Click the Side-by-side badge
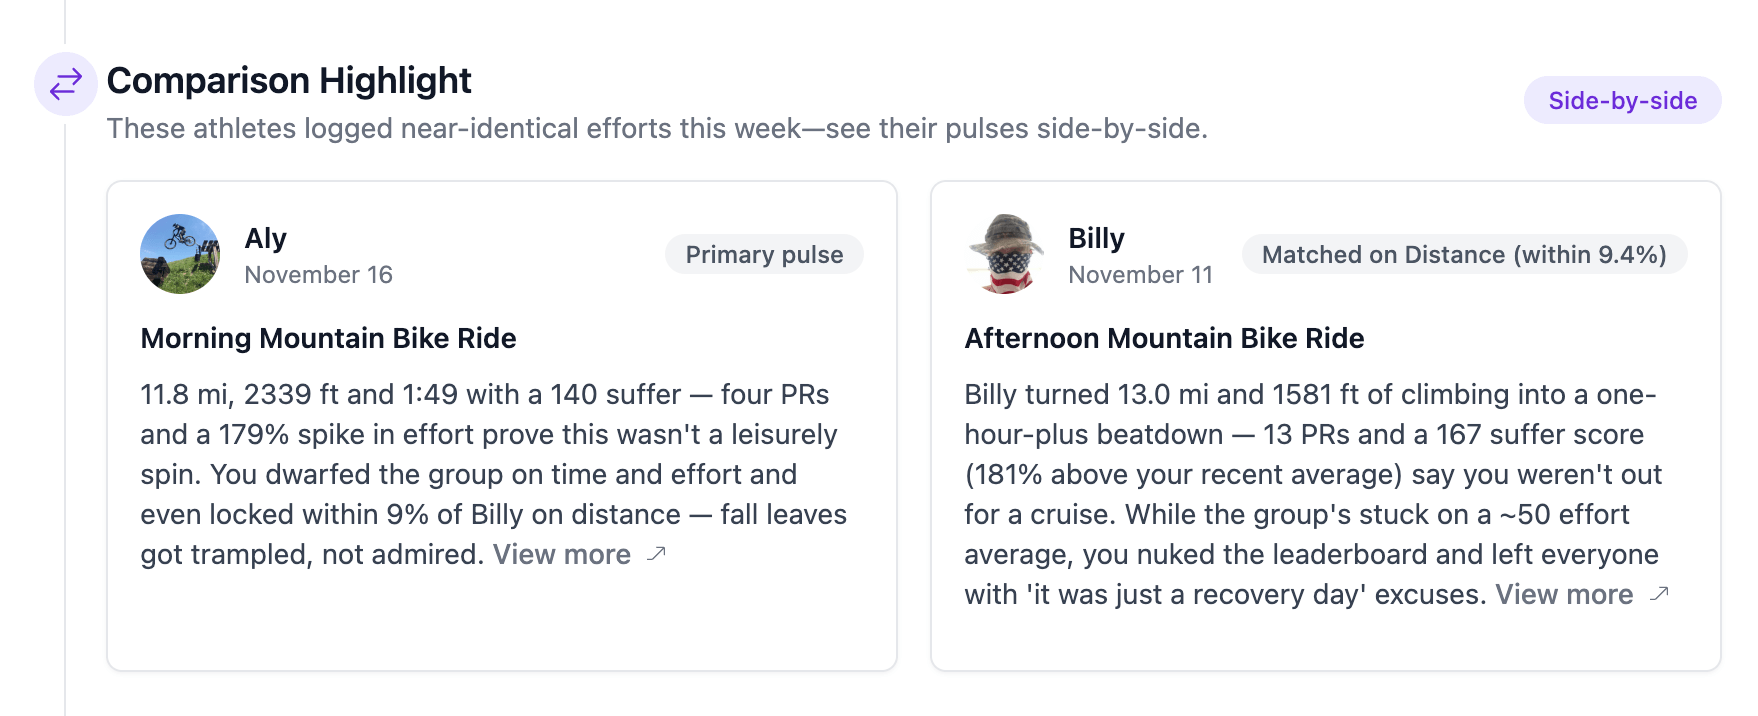The image size is (1758, 716). [x=1622, y=101]
